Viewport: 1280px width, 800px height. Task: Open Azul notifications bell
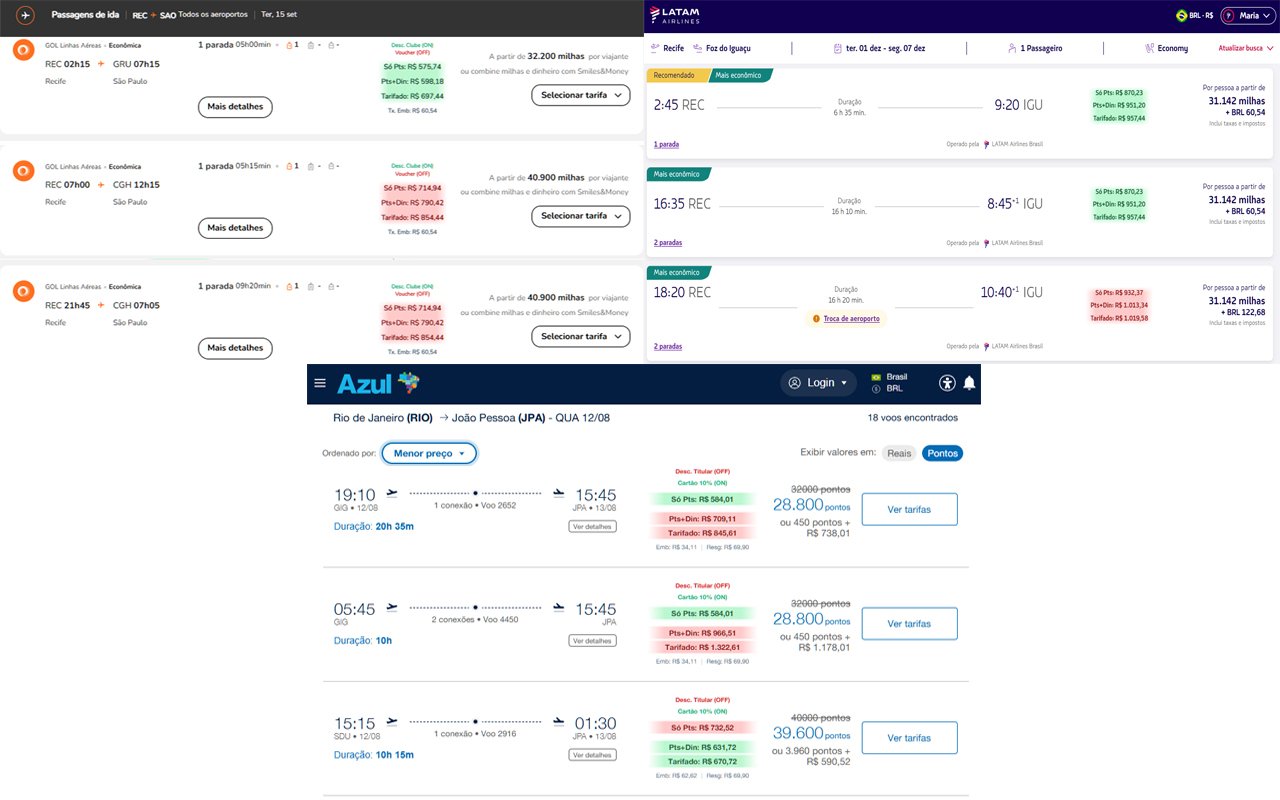969,383
